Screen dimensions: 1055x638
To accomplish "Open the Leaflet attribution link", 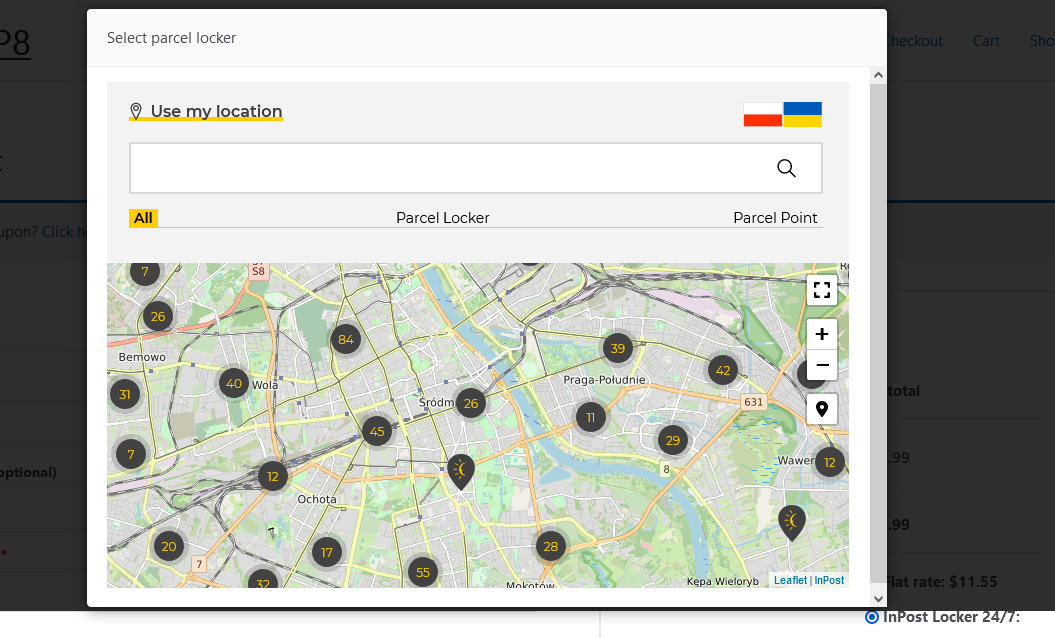I will [790, 580].
